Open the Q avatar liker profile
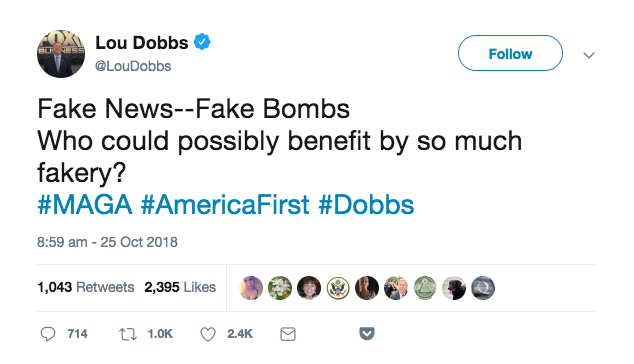The width and height of the screenshot is (634, 364). click(483, 288)
